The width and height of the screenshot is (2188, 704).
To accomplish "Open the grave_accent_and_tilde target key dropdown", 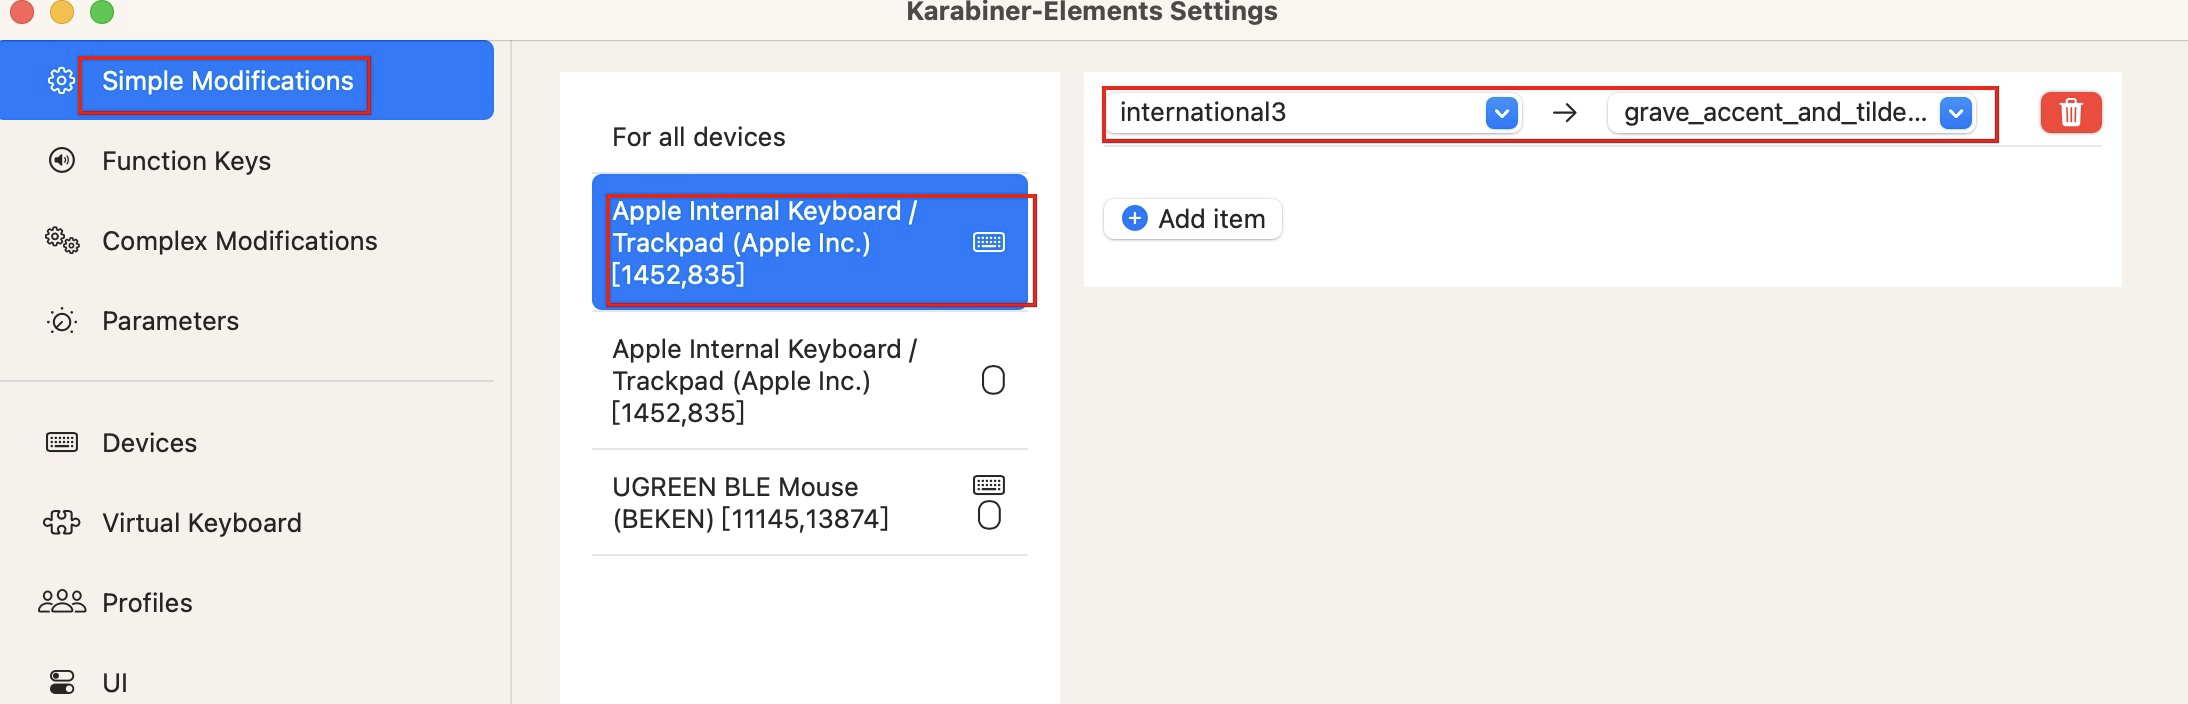I will 1955,113.
